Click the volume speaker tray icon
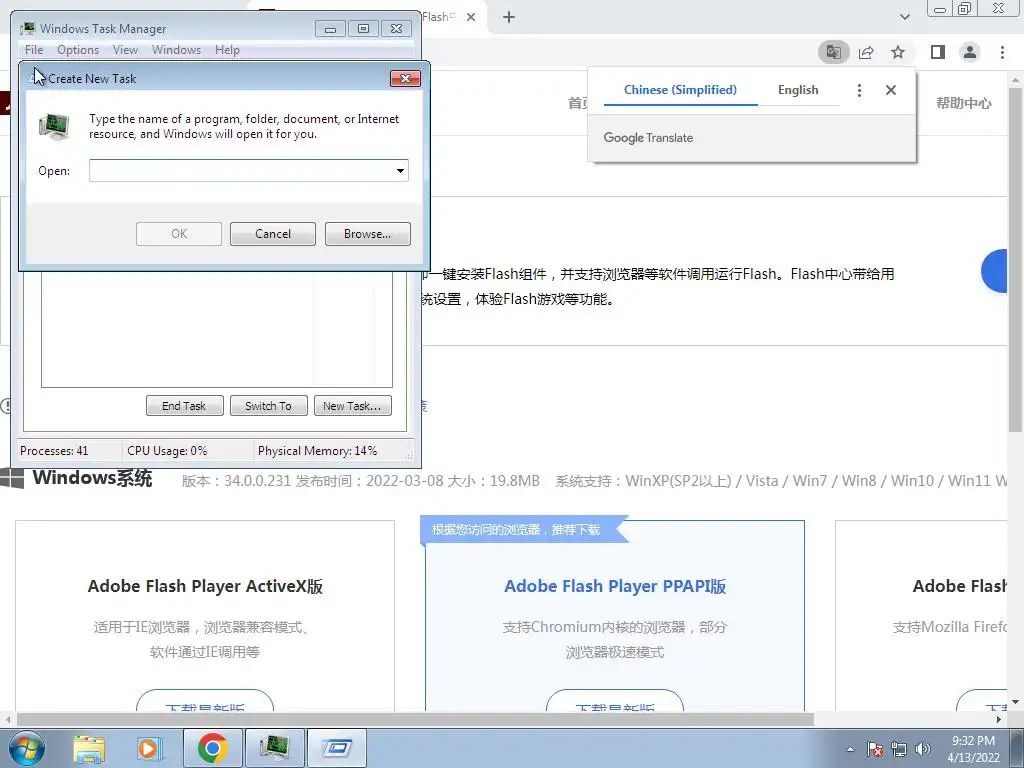 [923, 749]
